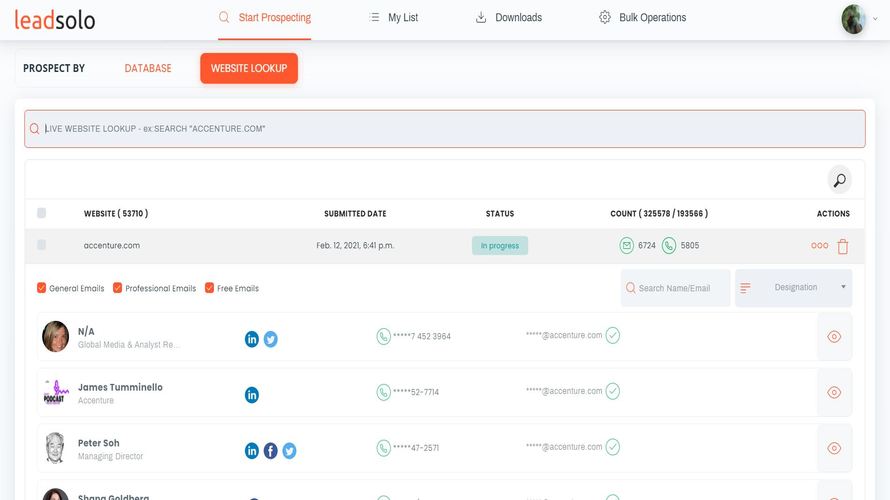Screen dimensions: 890x500
Task: Click the magnifier search icon above table
Action: click(x=839, y=180)
